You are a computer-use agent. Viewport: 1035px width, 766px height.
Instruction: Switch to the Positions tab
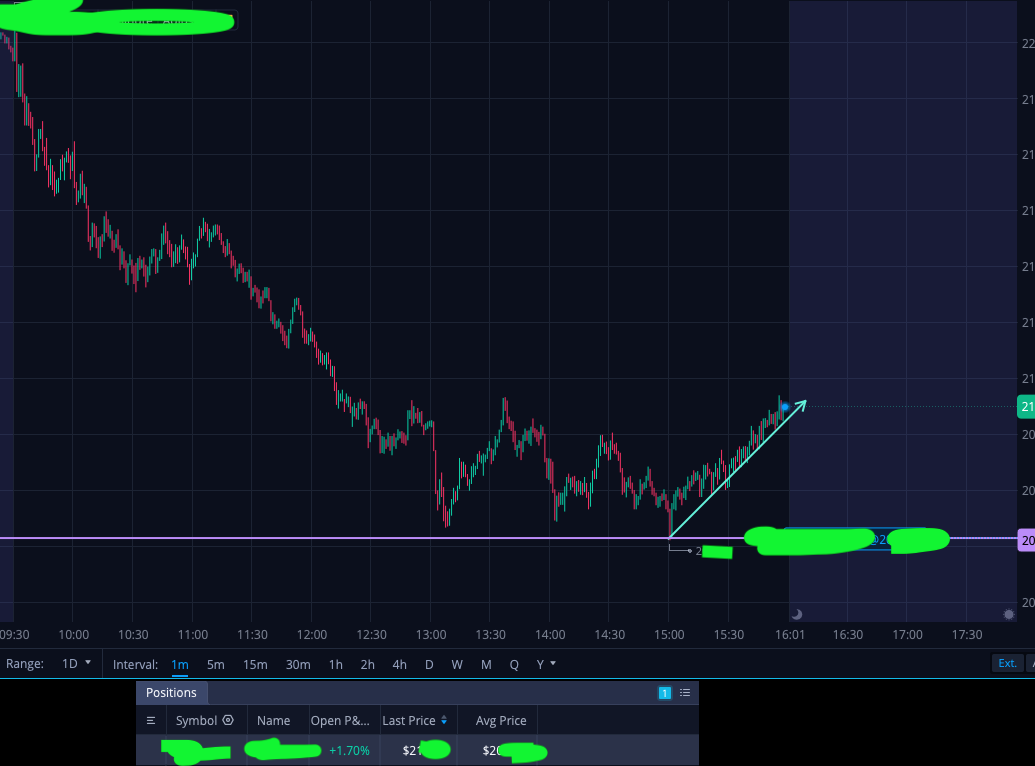point(171,693)
